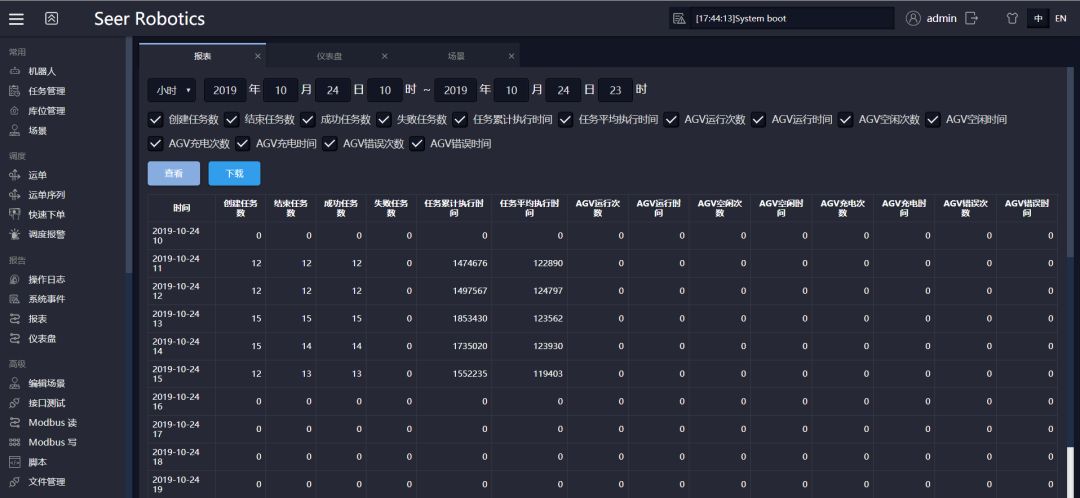This screenshot has width=1080, height=498.
Task: Uncheck the 创建任务数 checkbox
Action: (x=155, y=119)
